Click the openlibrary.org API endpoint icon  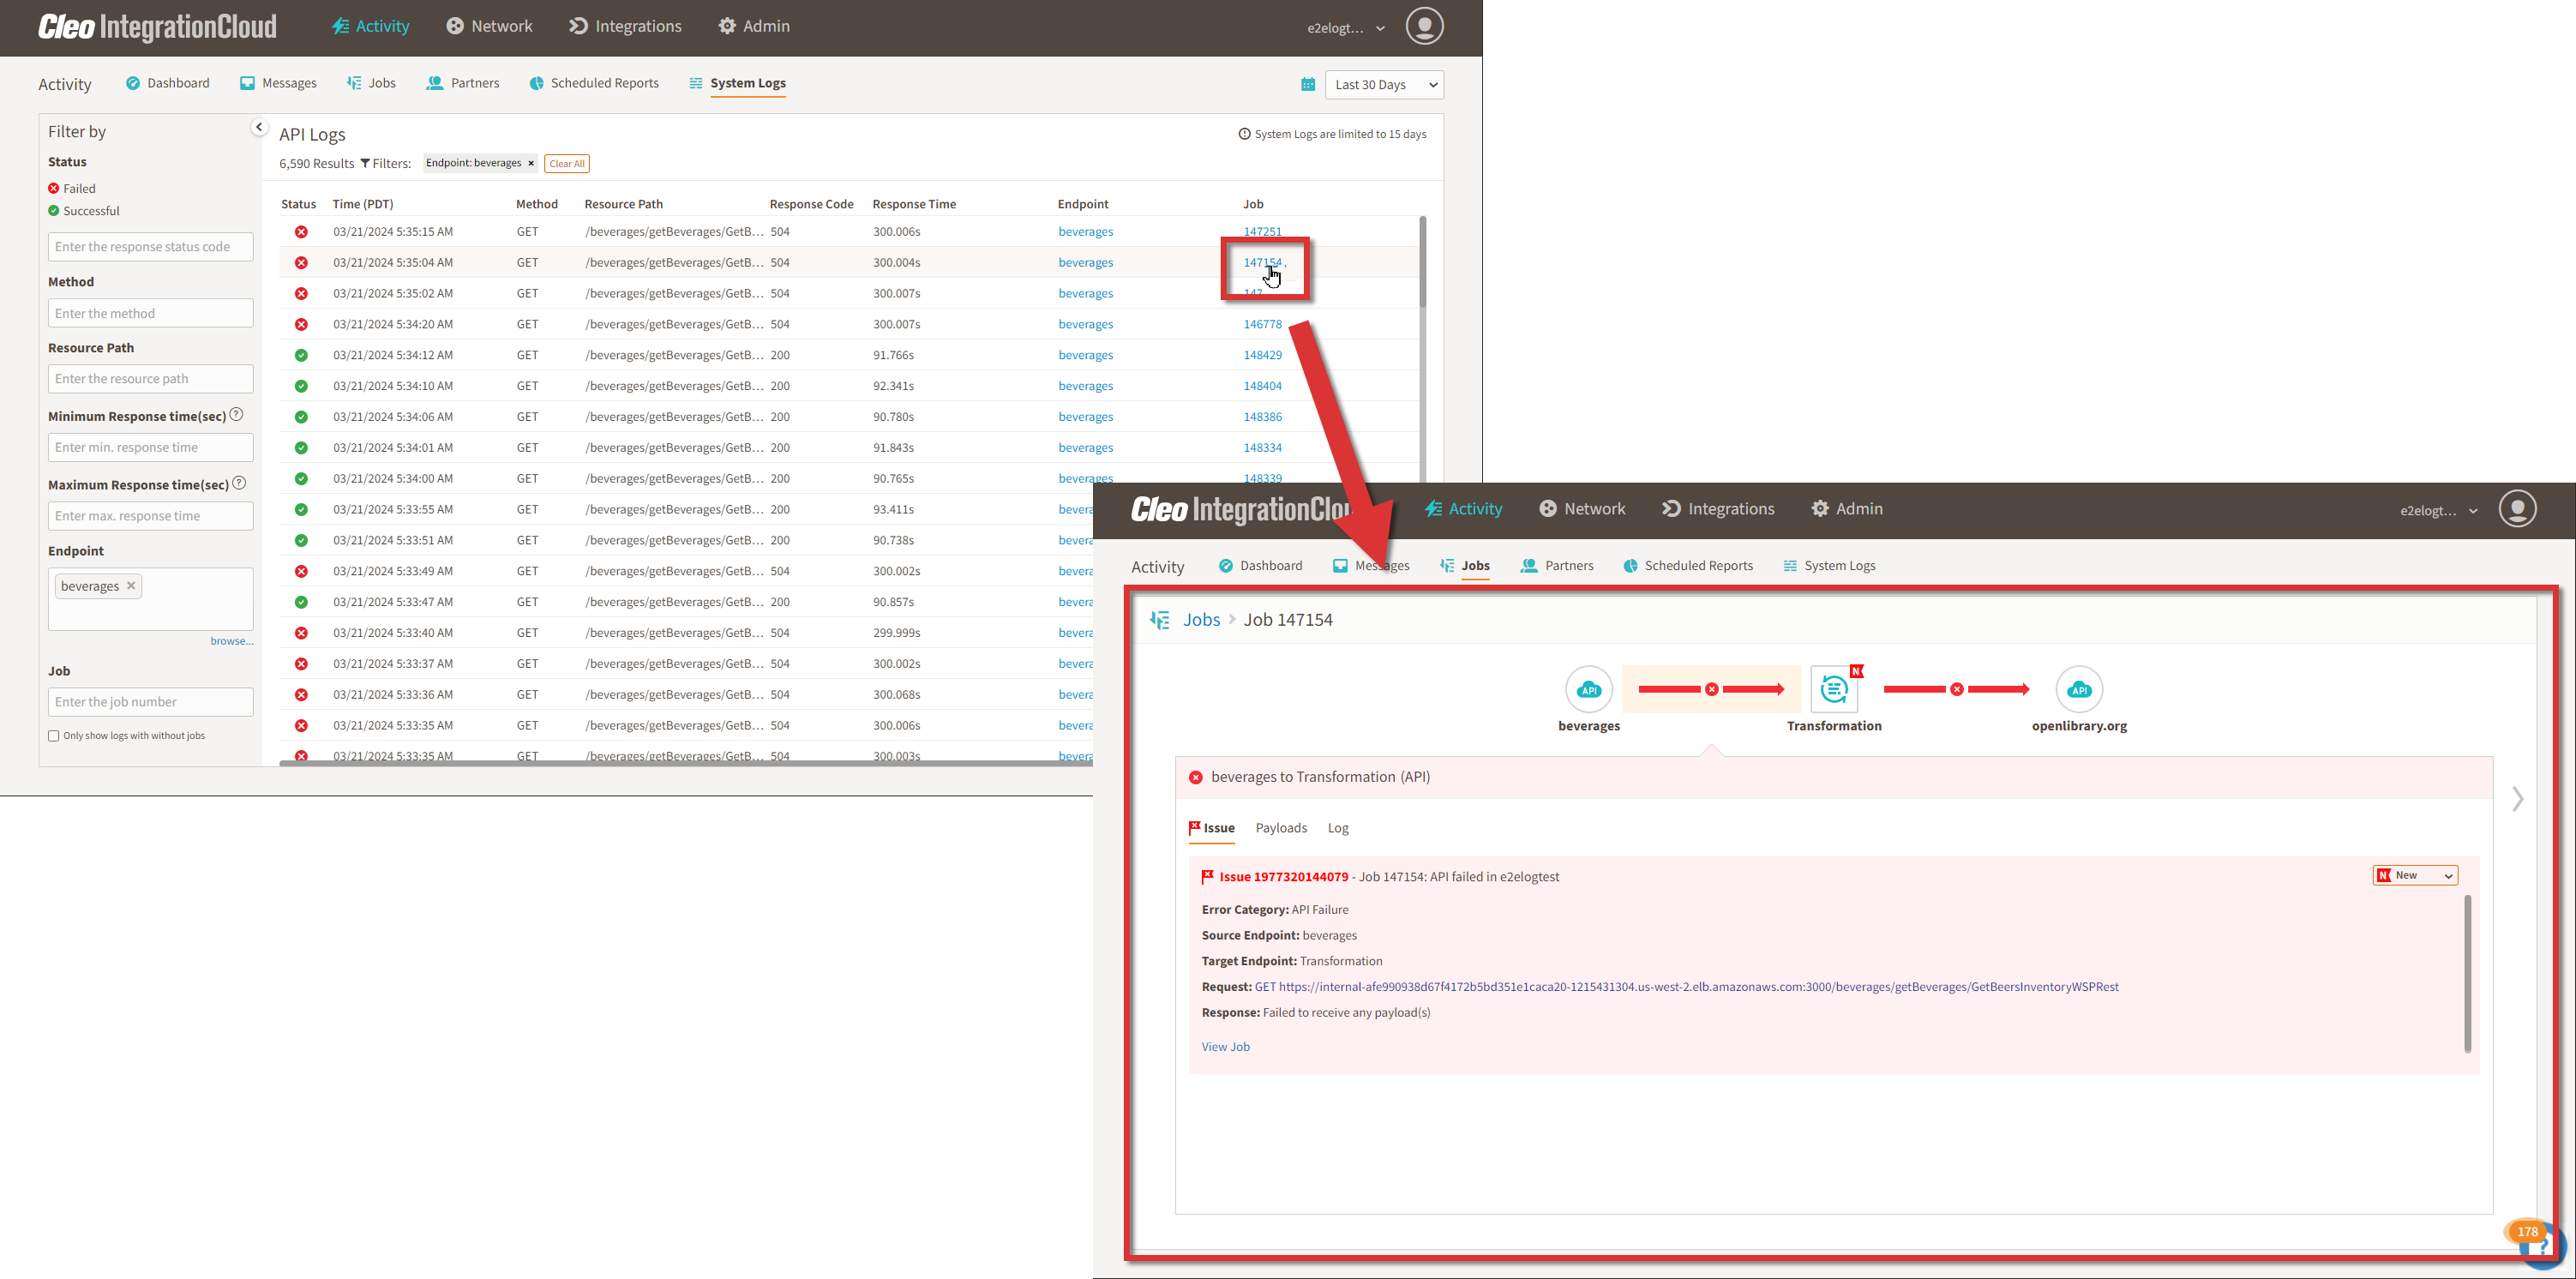[x=2079, y=690]
